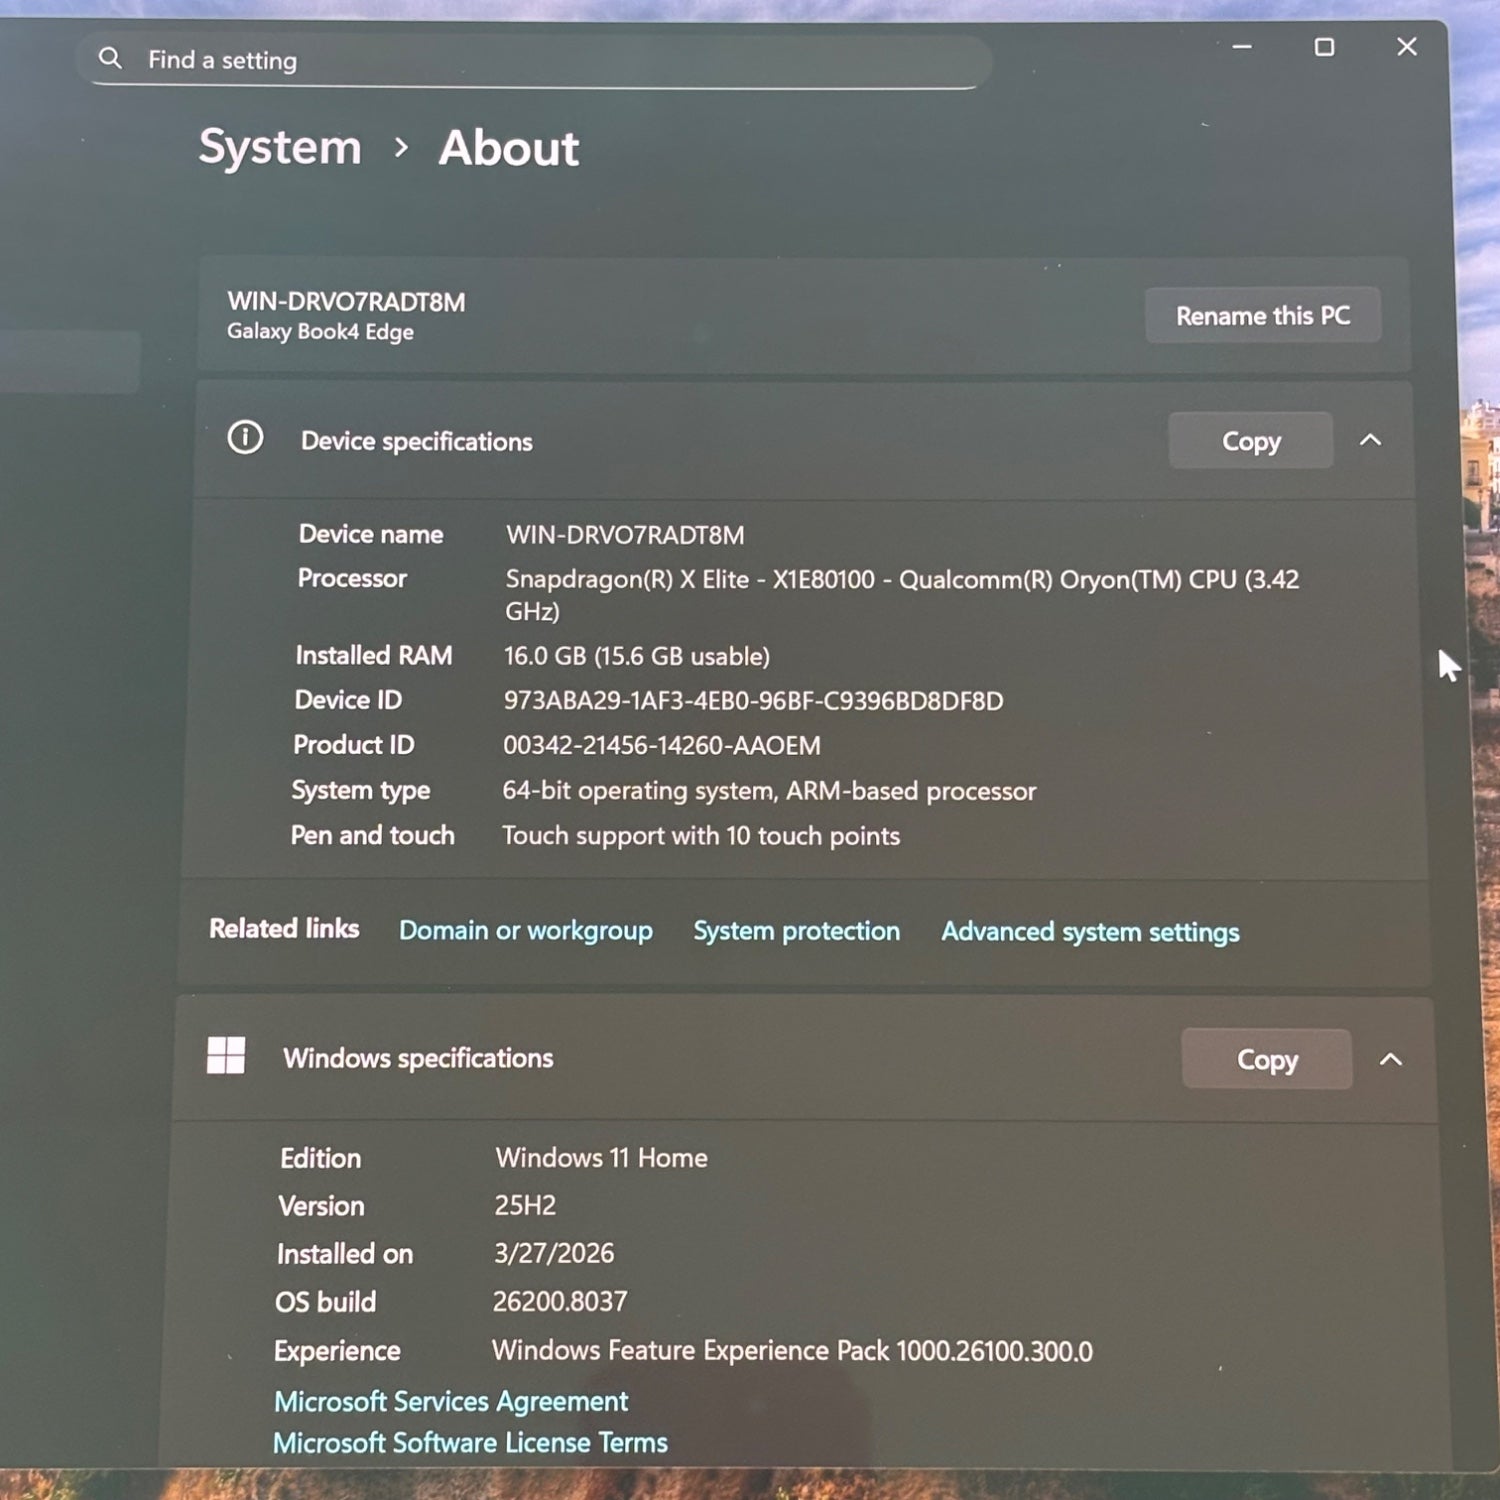Click the Device specifications info icon
Image resolution: width=1500 pixels, height=1500 pixels.
pyautogui.click(x=245, y=438)
